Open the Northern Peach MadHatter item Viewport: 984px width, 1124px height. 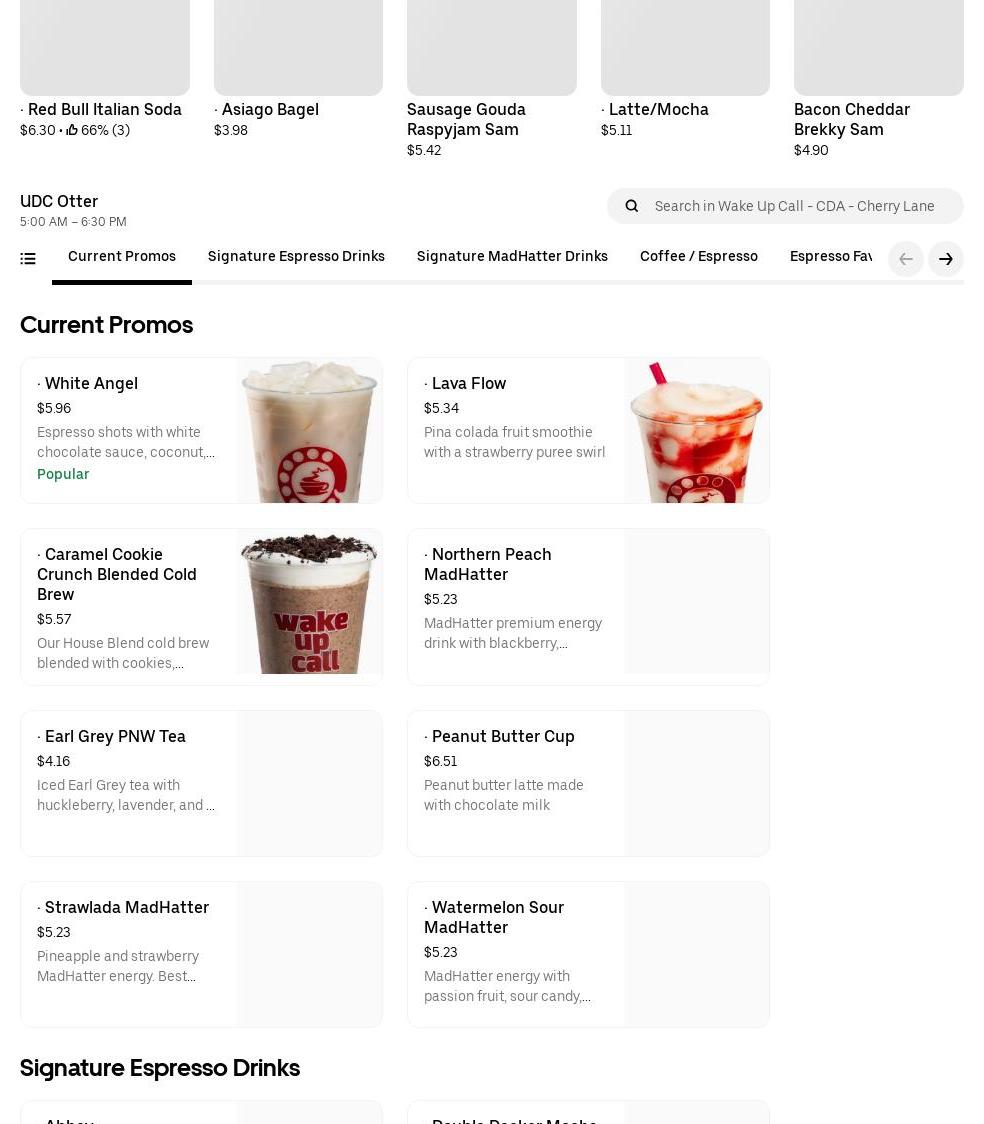pyautogui.click(x=588, y=607)
